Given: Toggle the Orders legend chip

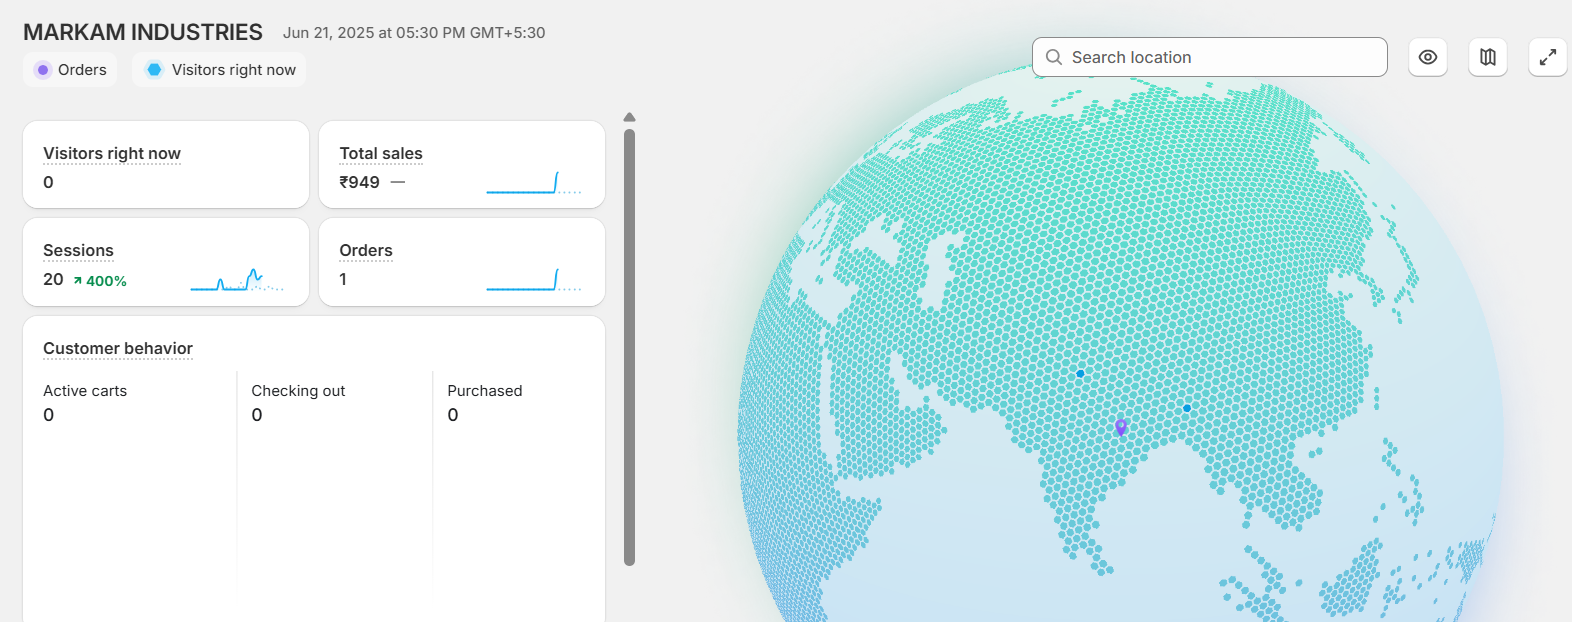Looking at the screenshot, I should tap(70, 70).
